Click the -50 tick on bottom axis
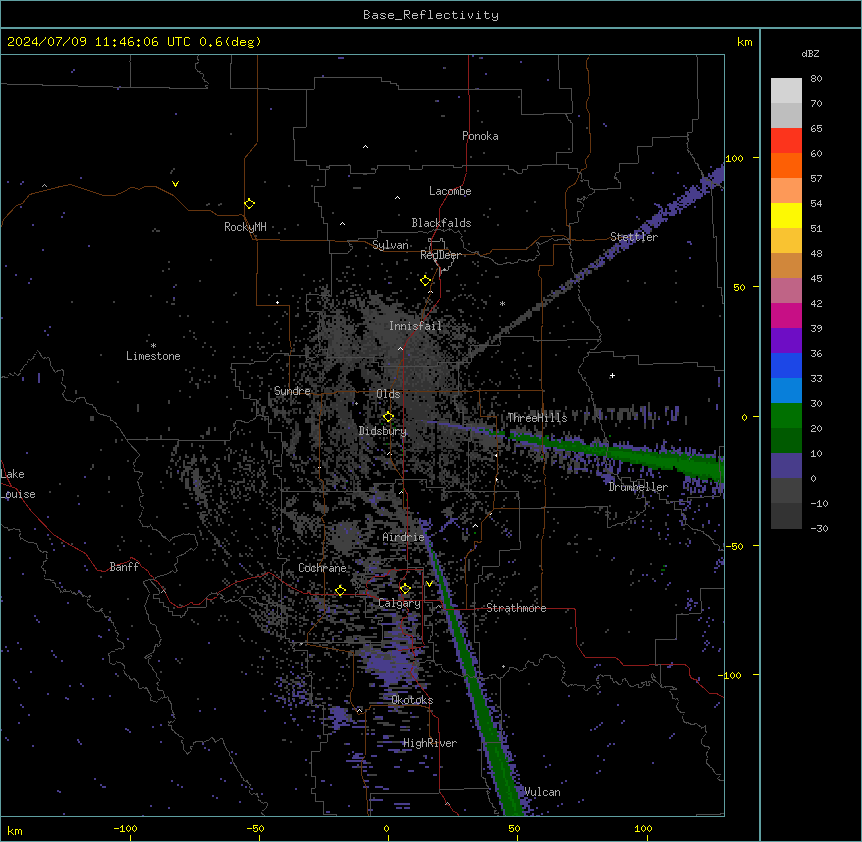The image size is (862, 842). [255, 828]
